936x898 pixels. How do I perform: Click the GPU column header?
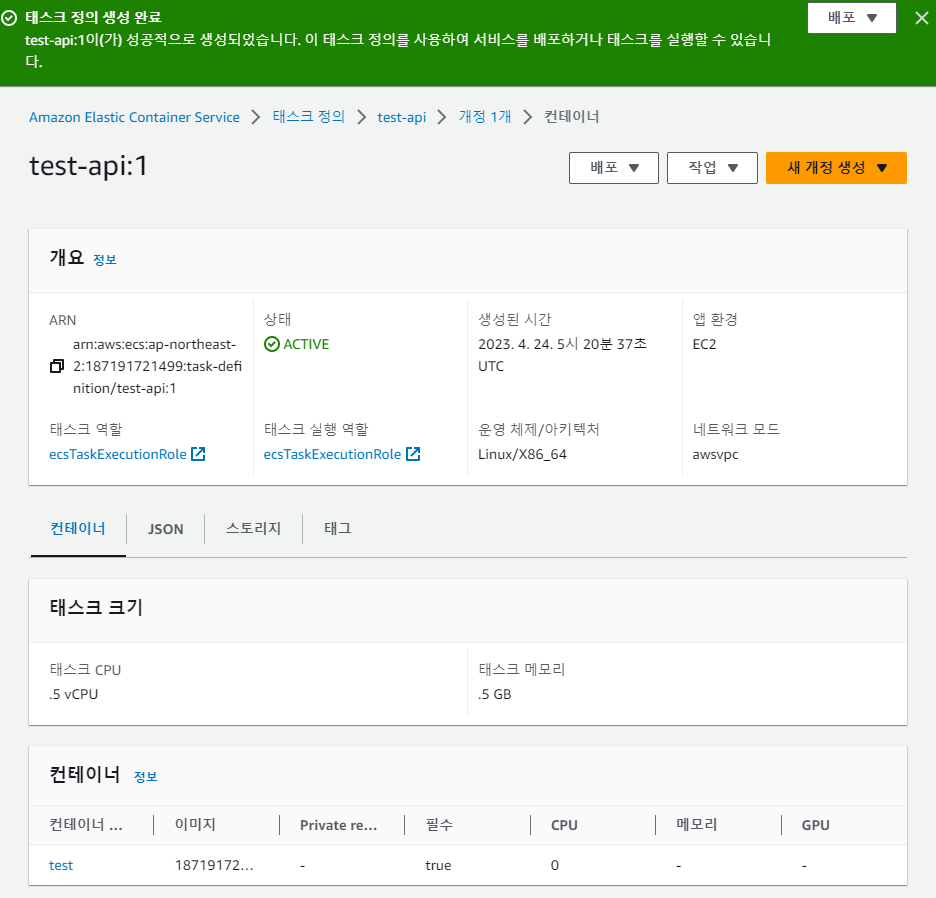[x=815, y=825]
